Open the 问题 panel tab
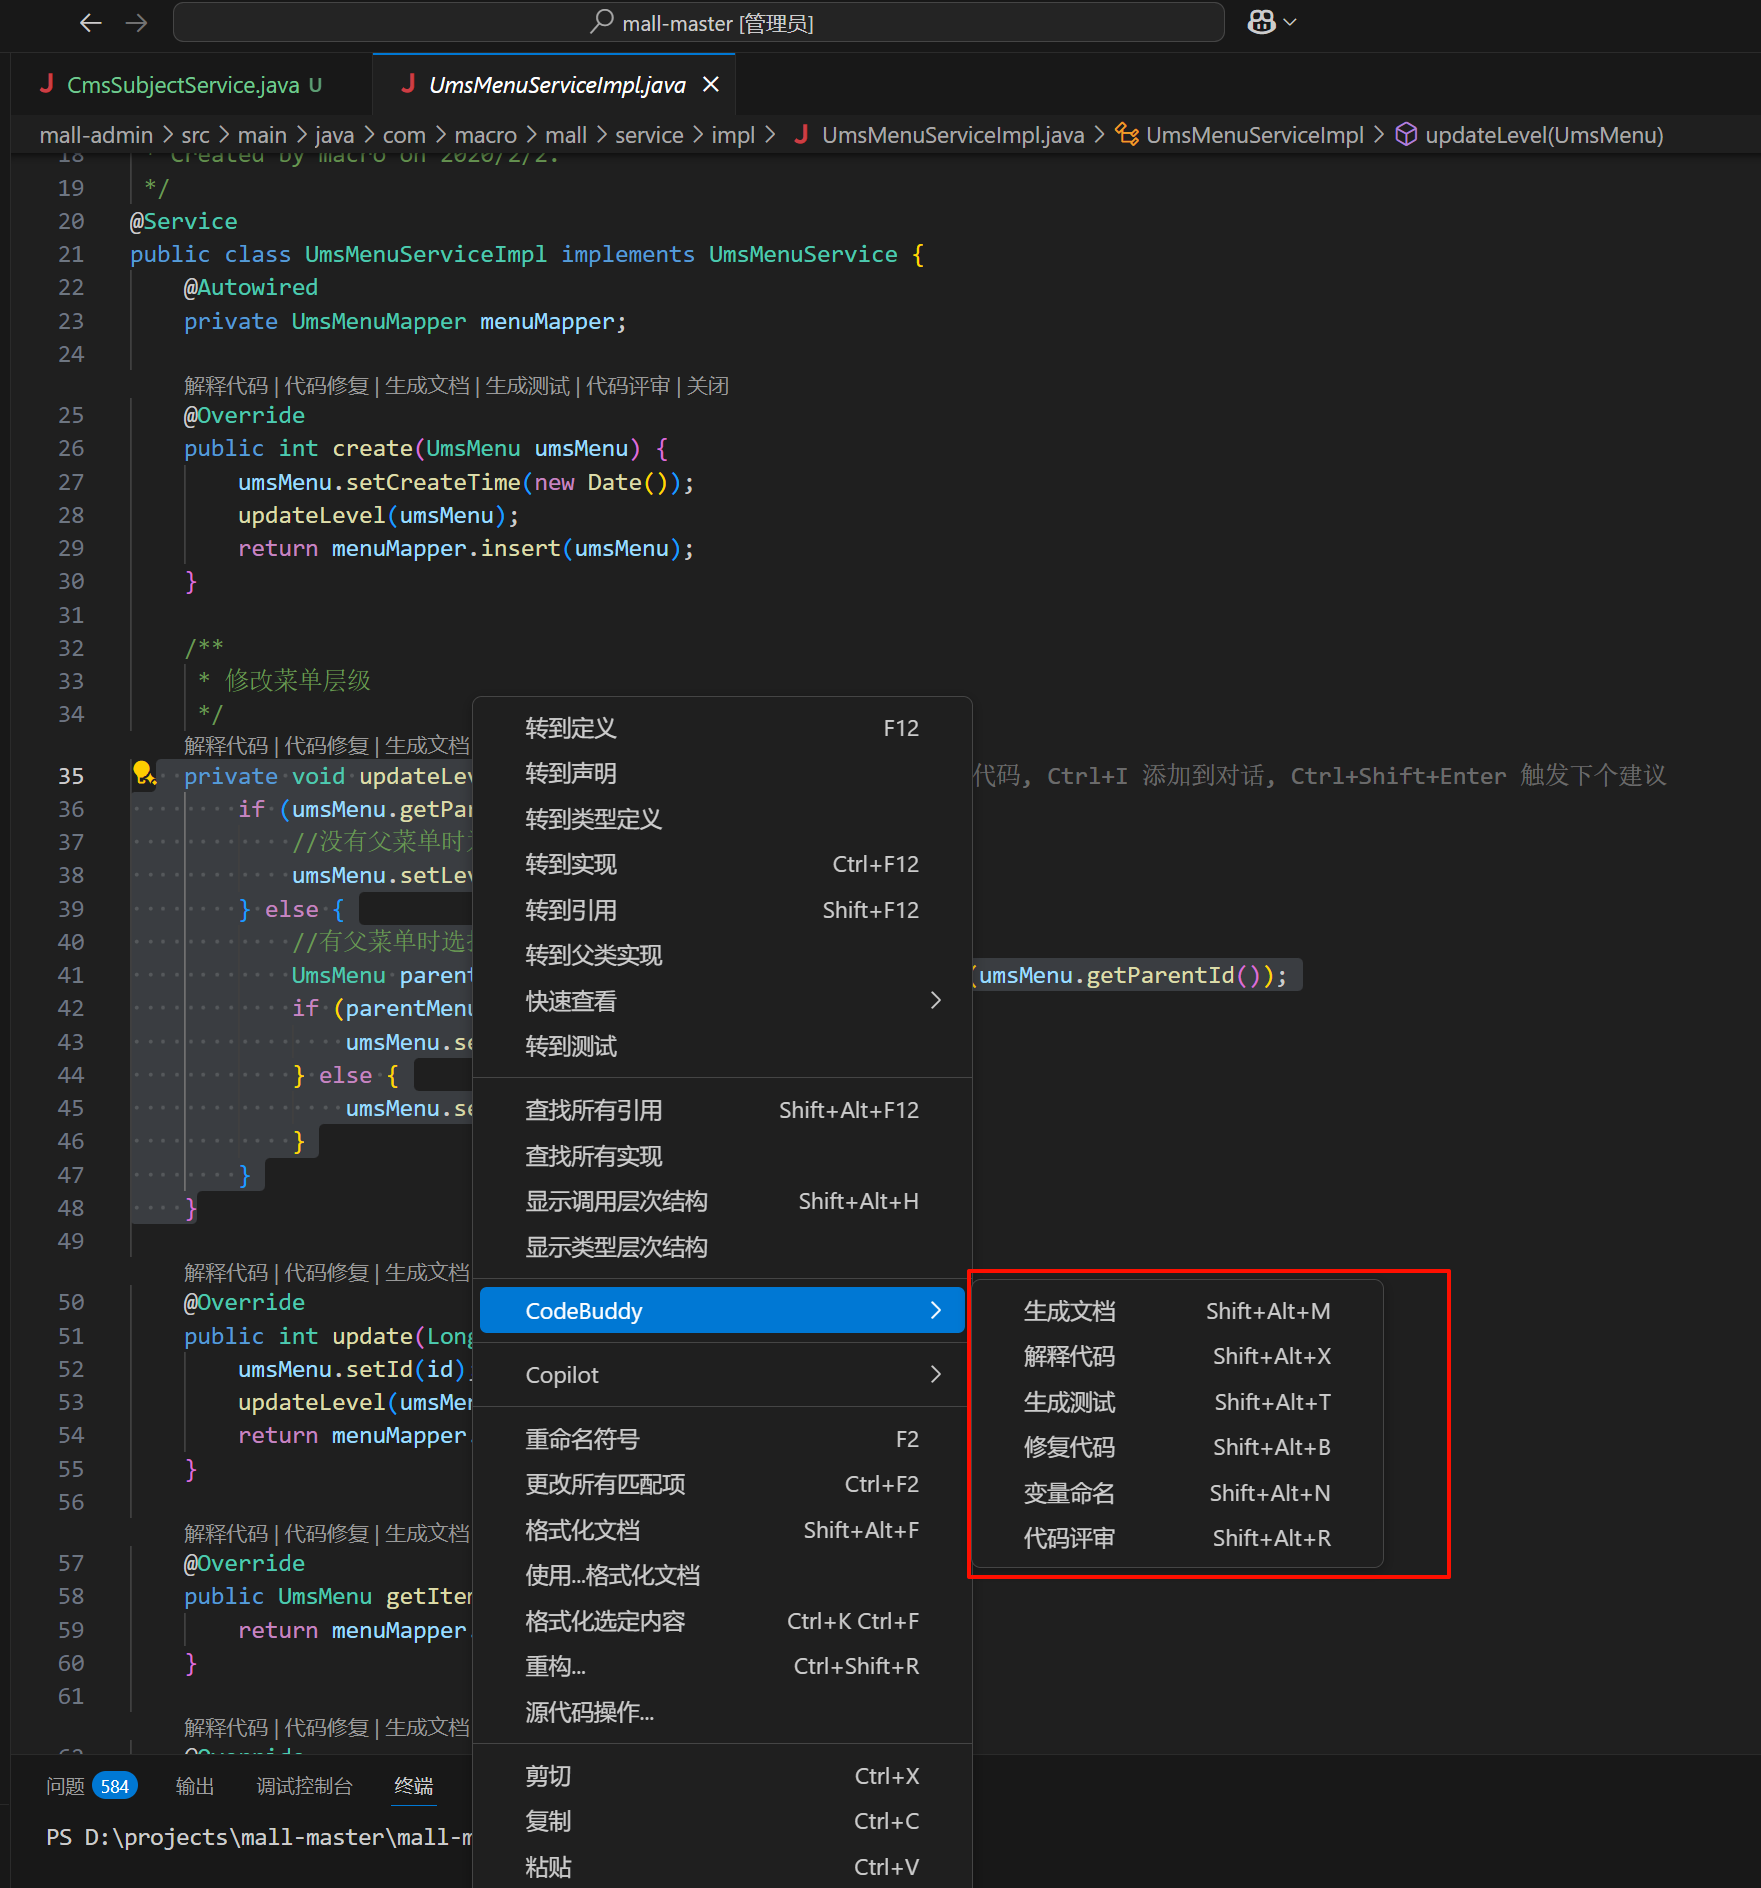The height and width of the screenshot is (1888, 1761). (66, 1786)
